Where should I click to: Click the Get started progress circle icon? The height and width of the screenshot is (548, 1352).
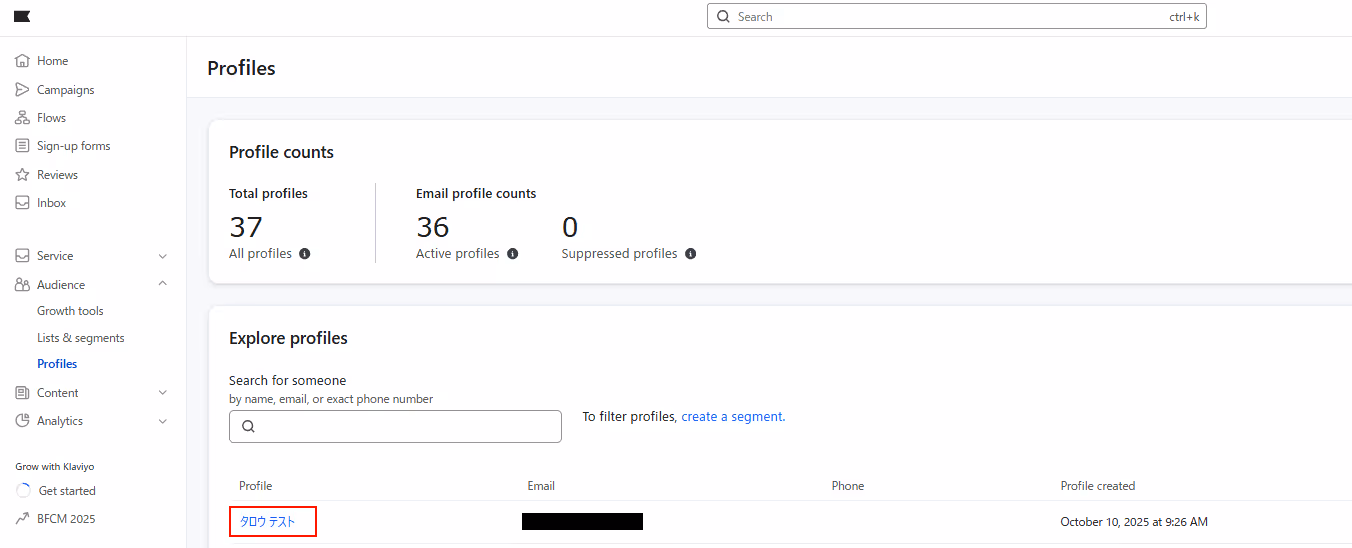[24, 491]
